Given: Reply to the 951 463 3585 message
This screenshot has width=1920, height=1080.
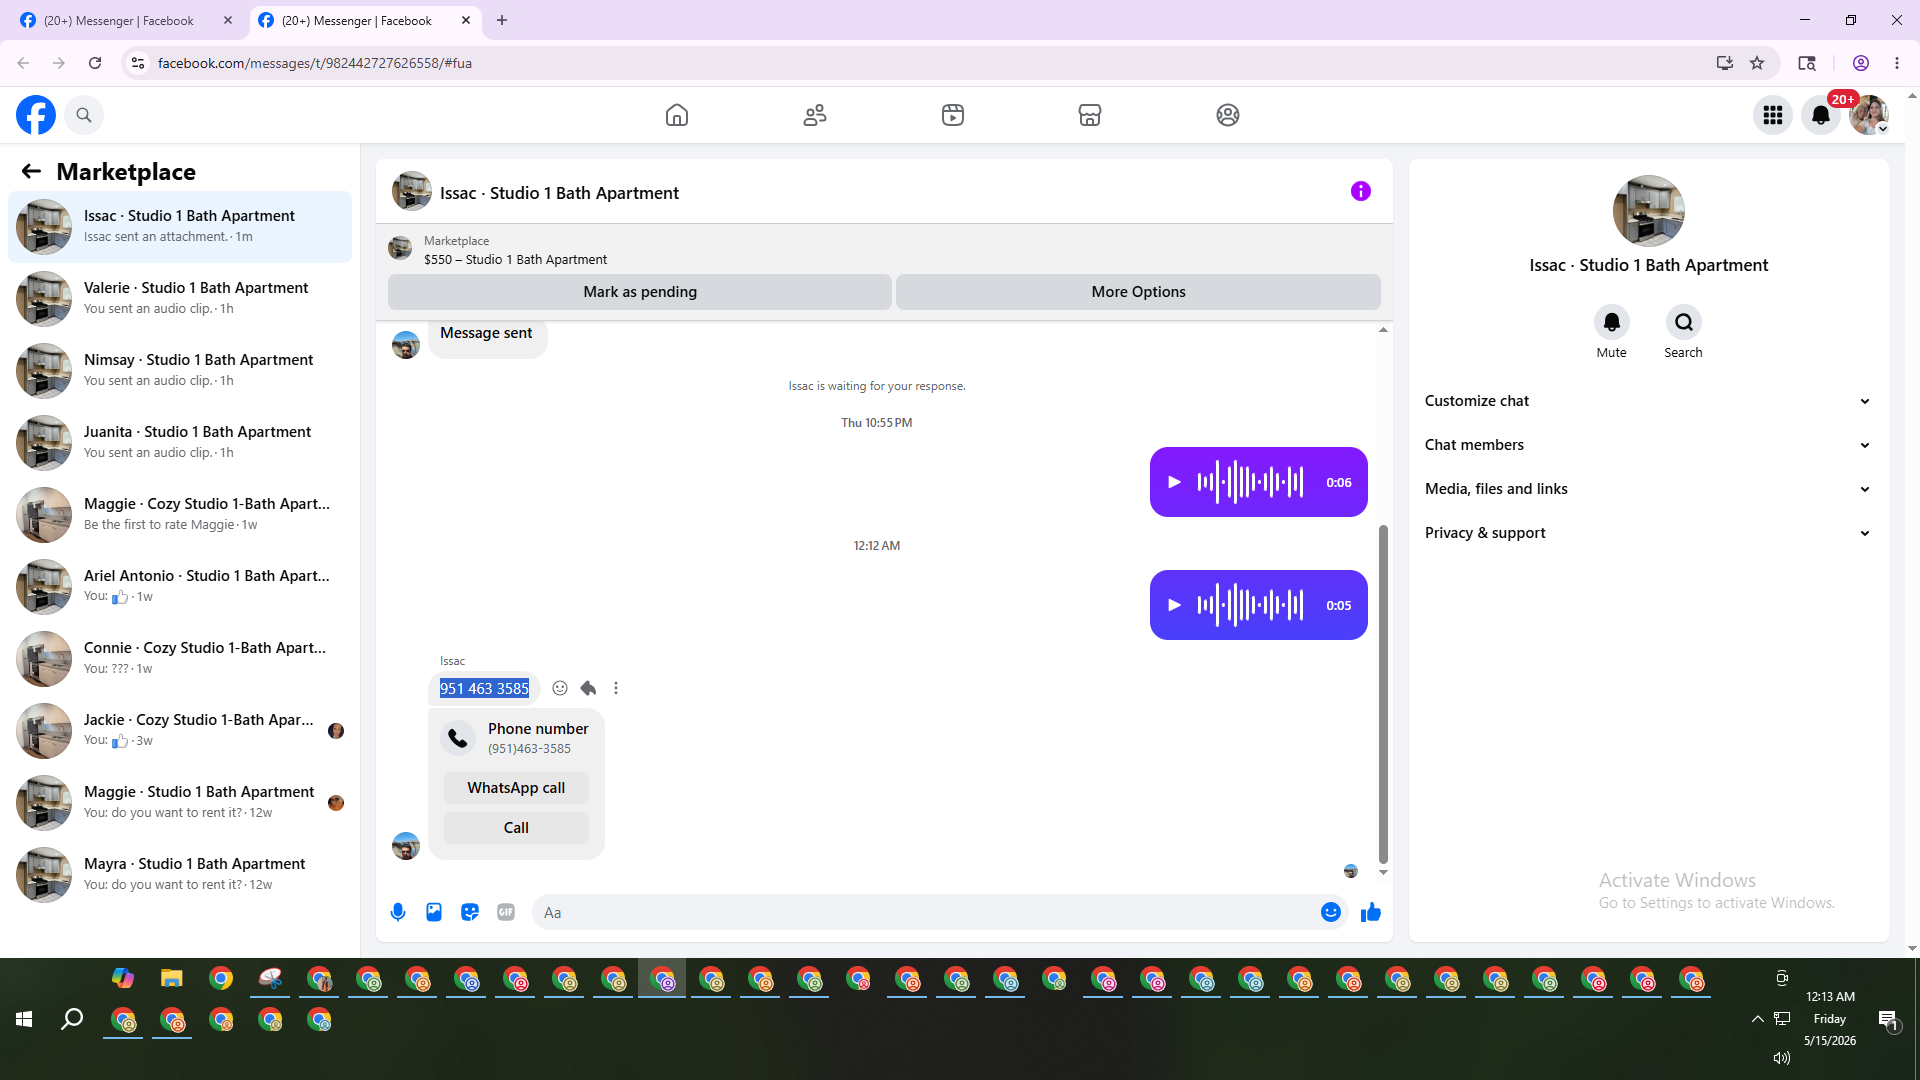Looking at the screenshot, I should (x=588, y=688).
